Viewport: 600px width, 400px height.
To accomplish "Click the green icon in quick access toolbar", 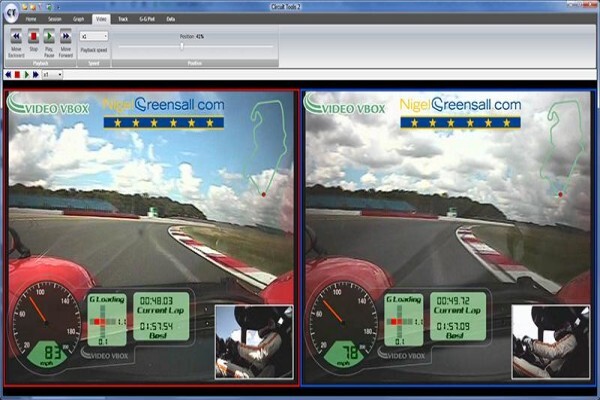I will click(x=49, y=7).
